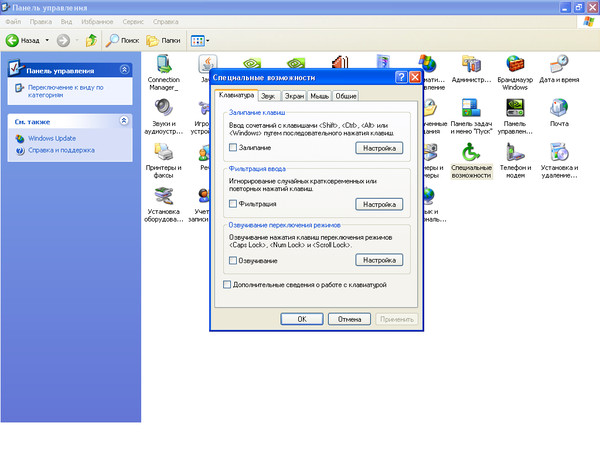Open the Connection Manager icon
This screenshot has width=600, height=450.
point(164,73)
